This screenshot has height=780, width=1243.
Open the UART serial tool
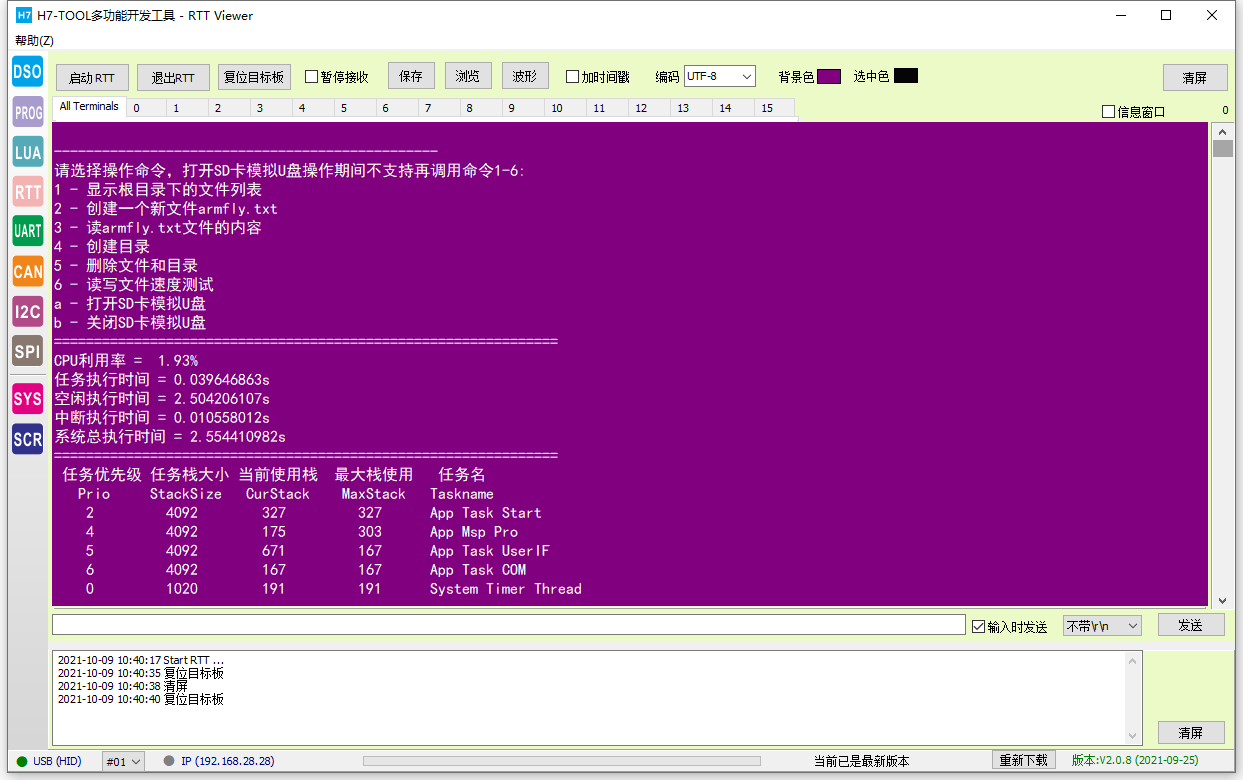[x=27, y=231]
